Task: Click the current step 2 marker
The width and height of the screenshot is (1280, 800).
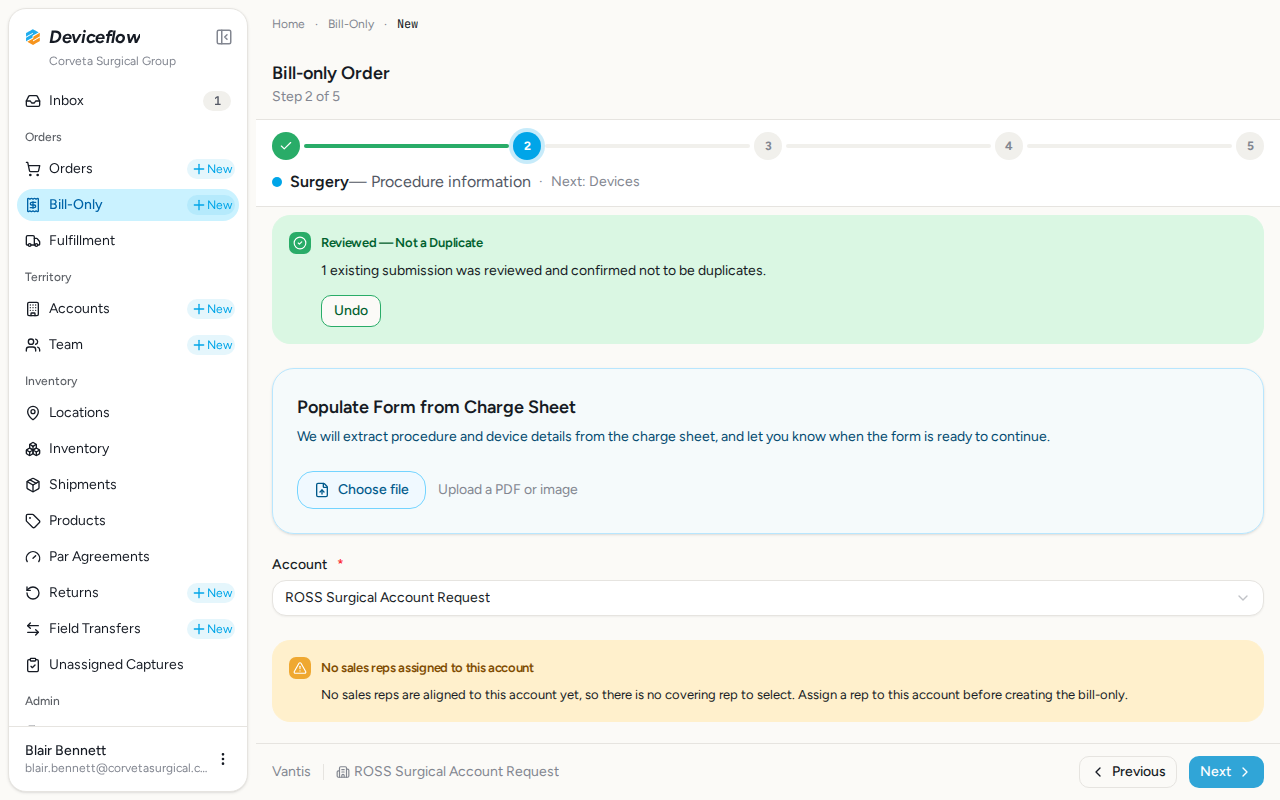Action: coord(527,146)
